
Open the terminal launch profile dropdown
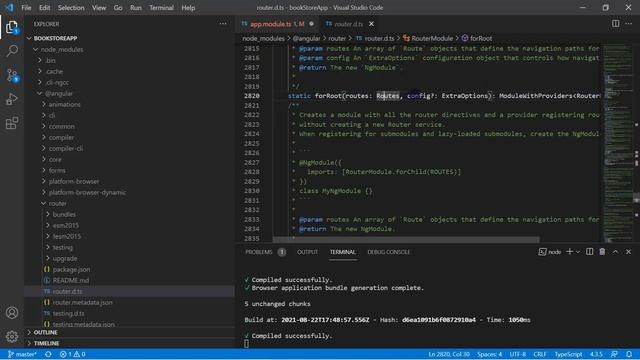(578, 252)
